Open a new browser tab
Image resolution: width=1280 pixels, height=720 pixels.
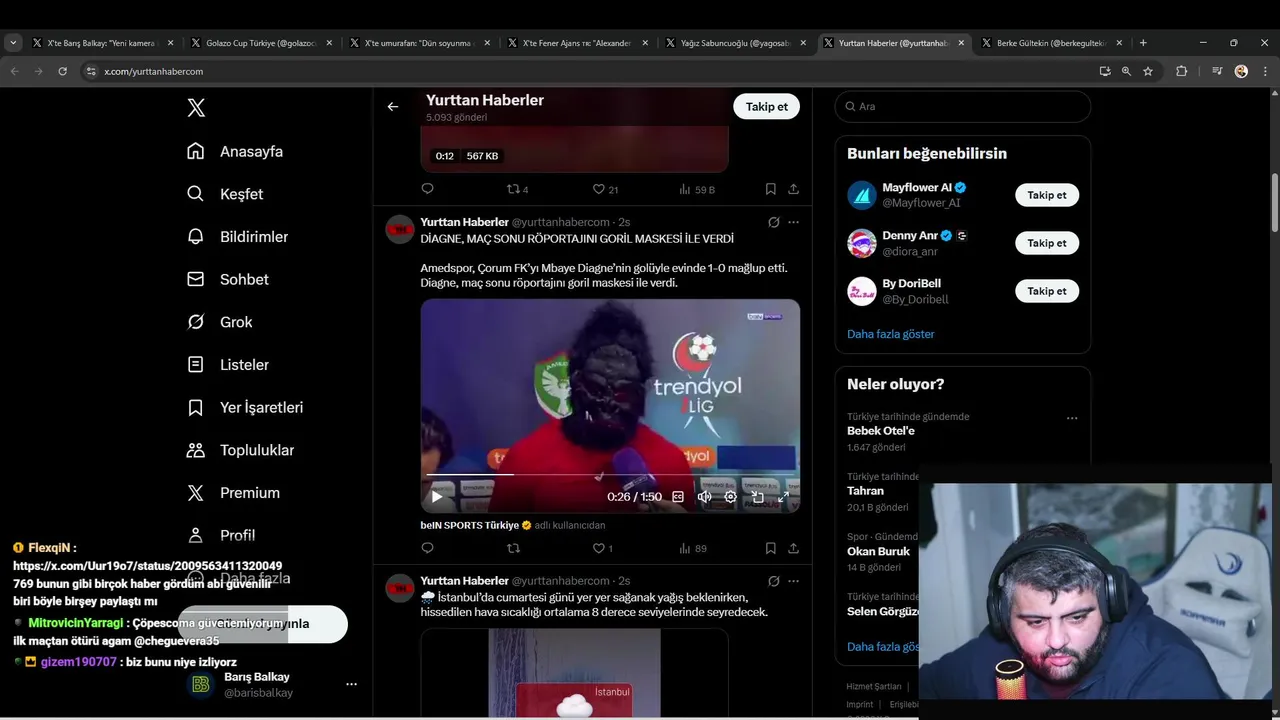pos(1143,43)
